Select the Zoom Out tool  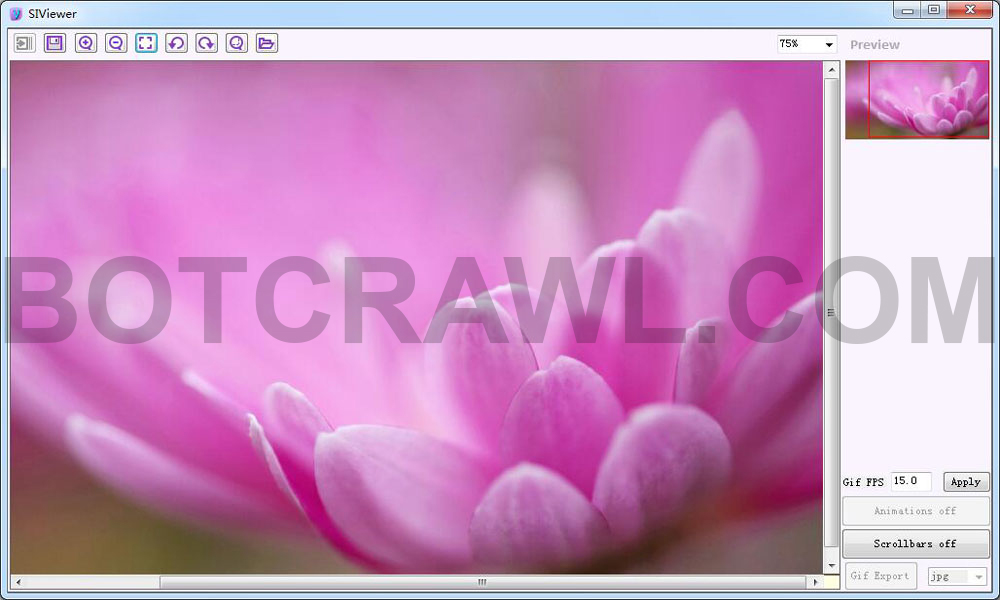click(x=115, y=42)
